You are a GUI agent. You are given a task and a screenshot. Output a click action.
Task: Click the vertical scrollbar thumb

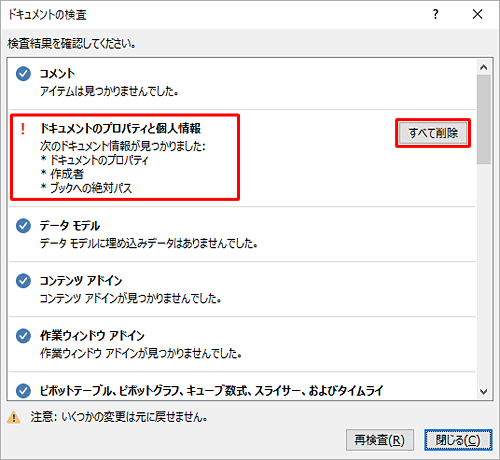[x=484, y=119]
